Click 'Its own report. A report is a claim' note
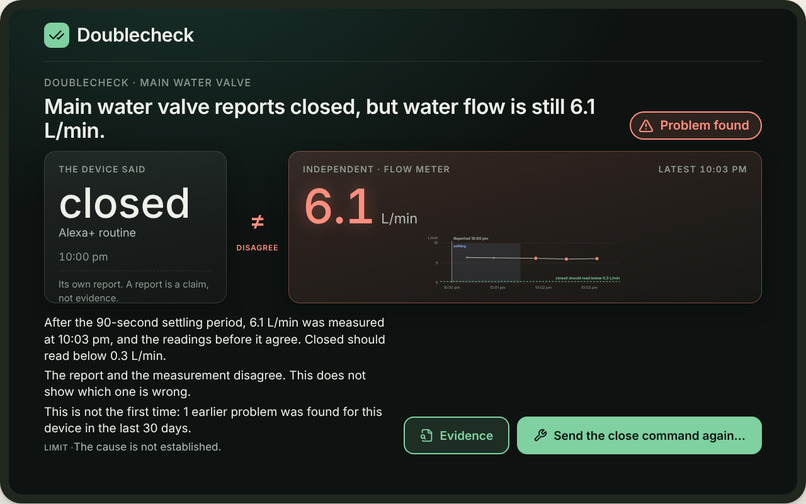Viewport: 806px width, 504px height. point(134,291)
